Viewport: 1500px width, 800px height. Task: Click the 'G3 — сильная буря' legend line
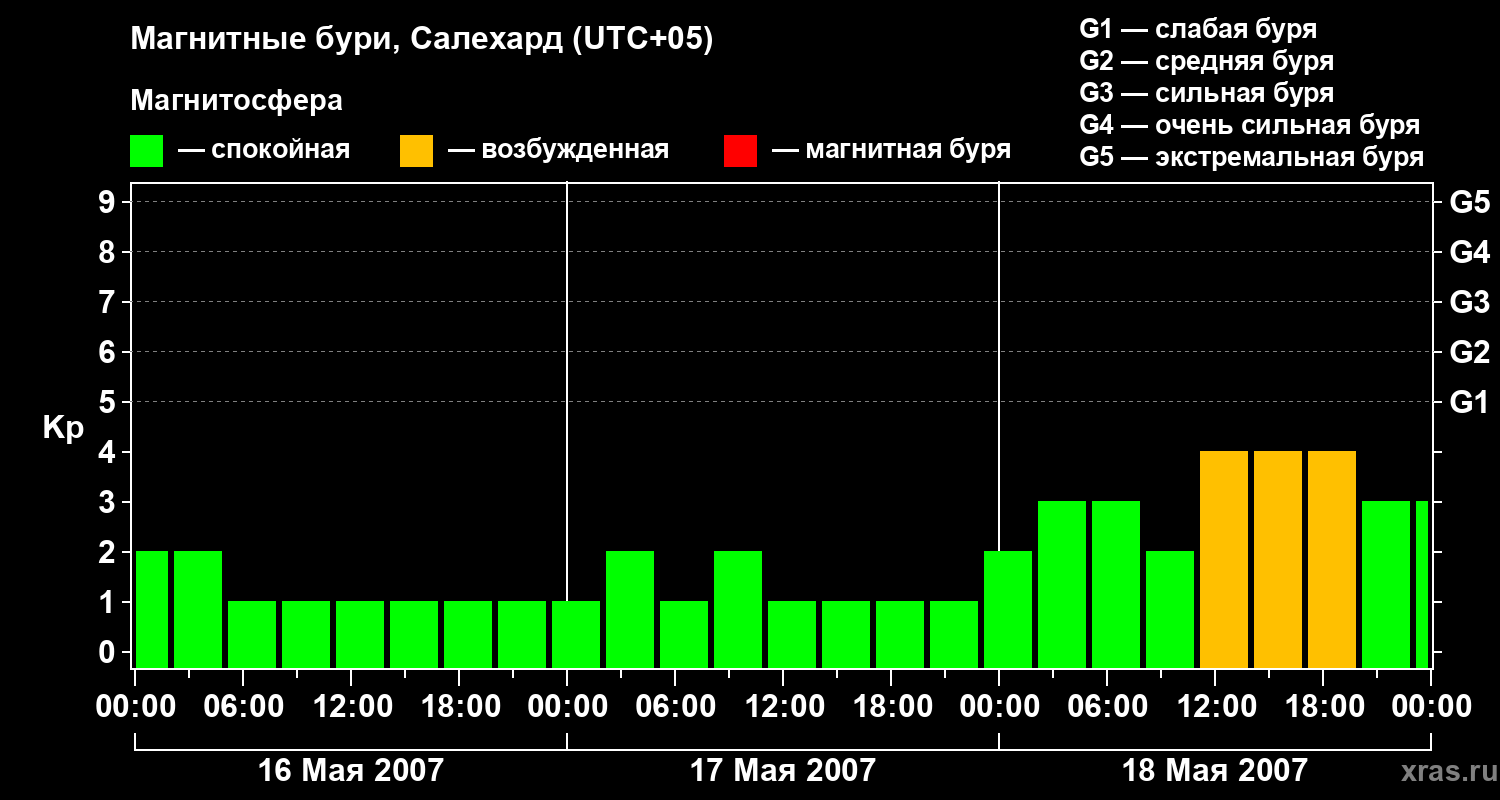point(1206,93)
